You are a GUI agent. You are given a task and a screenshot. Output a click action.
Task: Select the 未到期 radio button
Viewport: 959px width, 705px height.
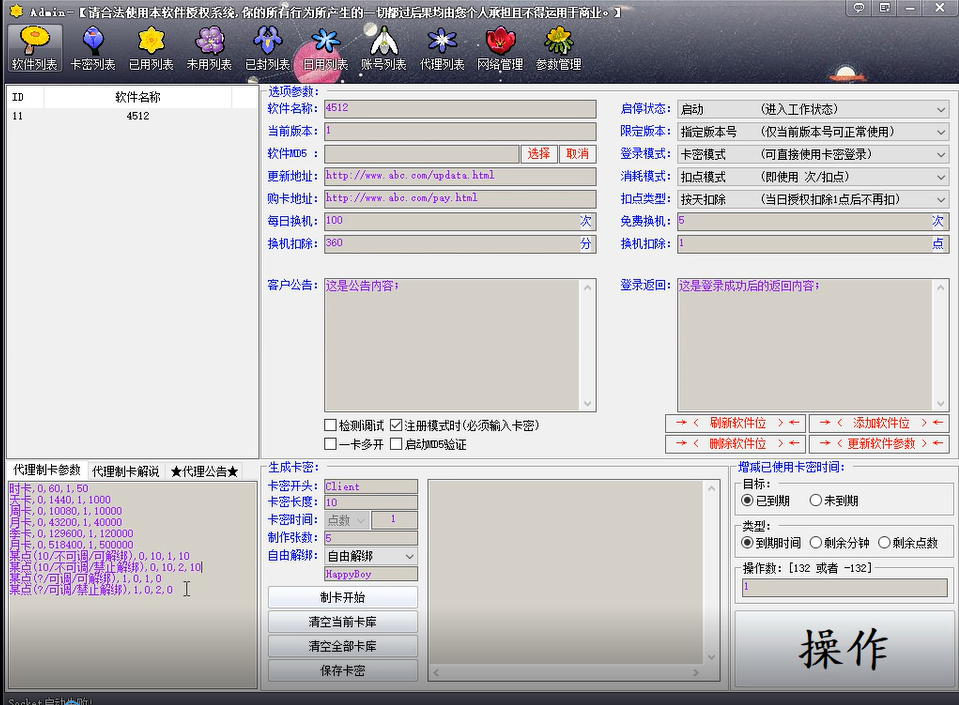[x=816, y=500]
